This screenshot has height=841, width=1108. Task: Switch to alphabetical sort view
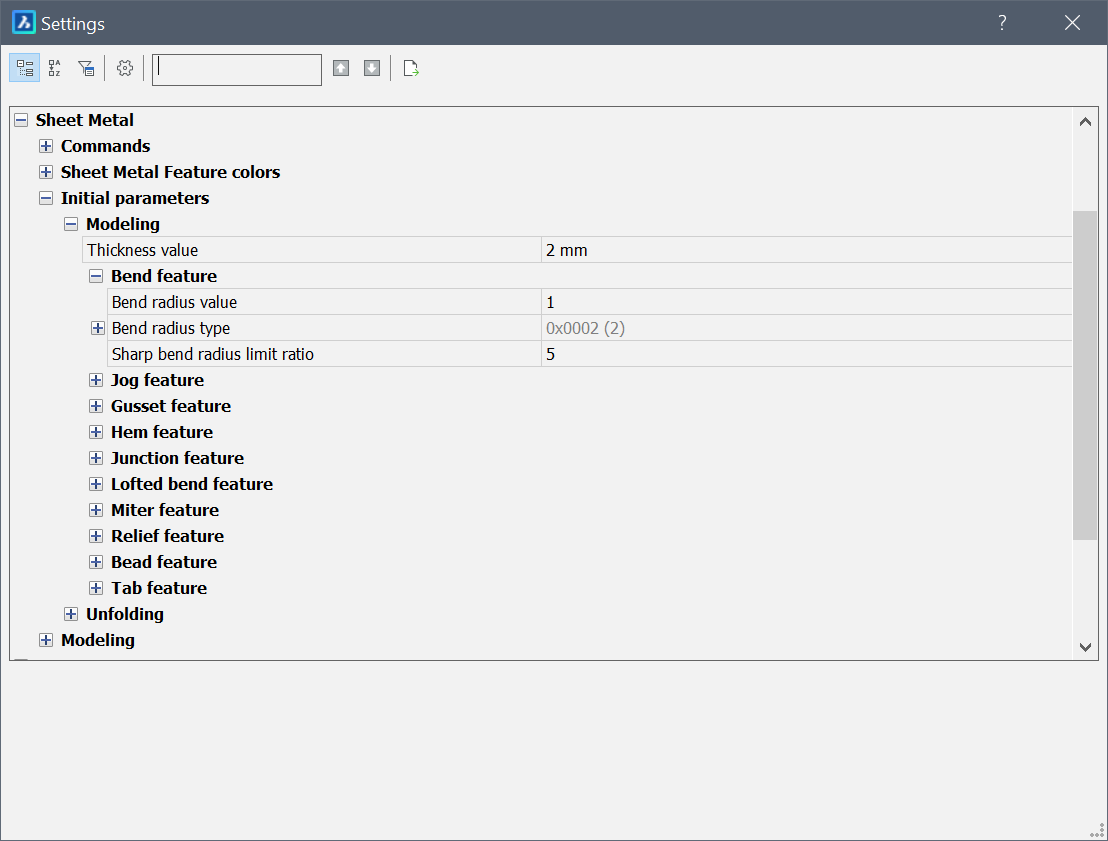point(55,68)
